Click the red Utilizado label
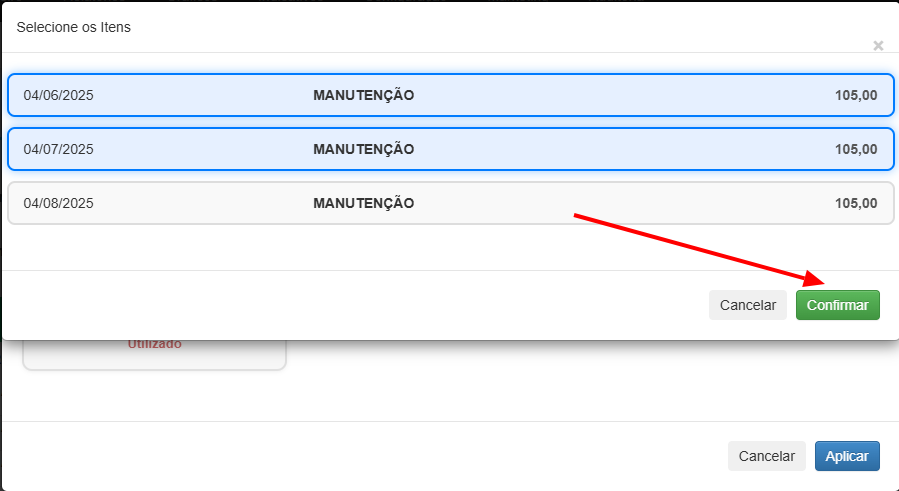The height and width of the screenshot is (491, 899). pyautogui.click(x=154, y=344)
